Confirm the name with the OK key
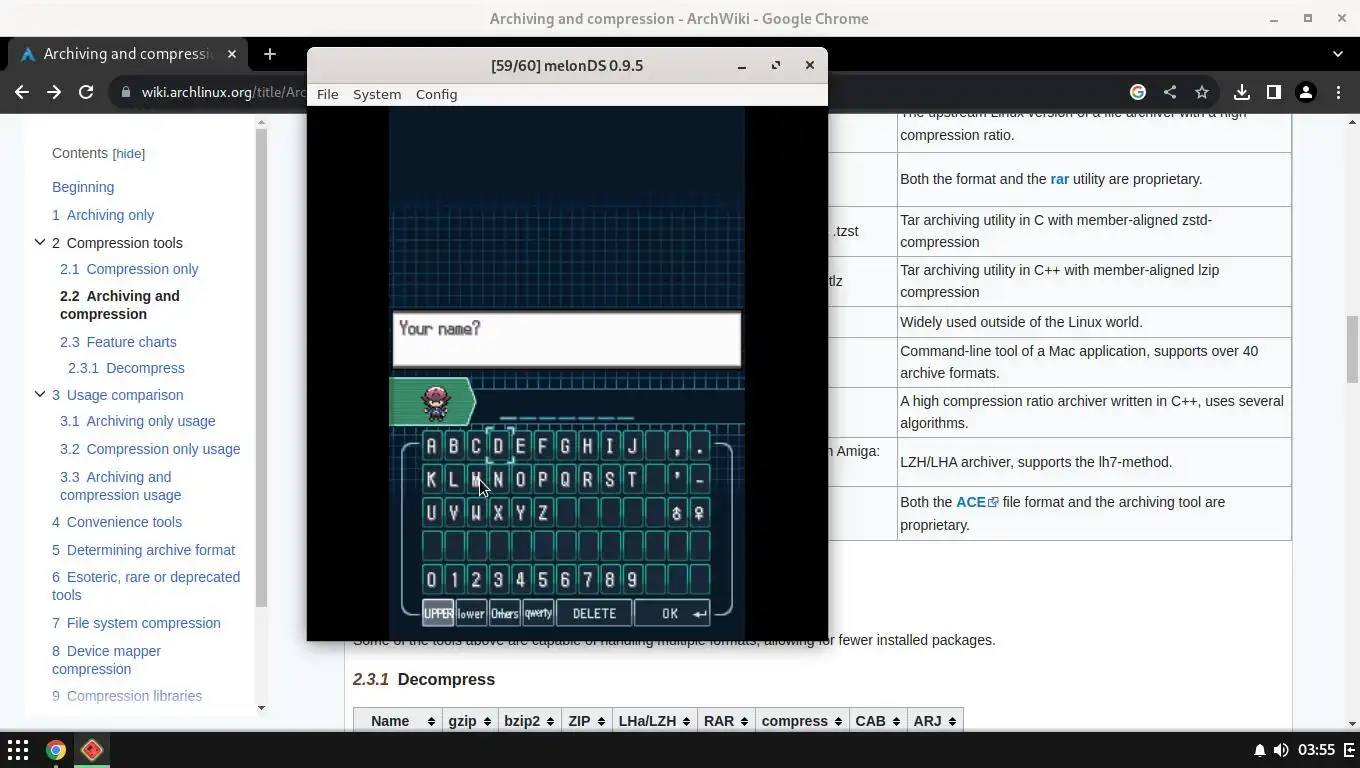Viewport: 1360px width, 768px height. coord(672,613)
